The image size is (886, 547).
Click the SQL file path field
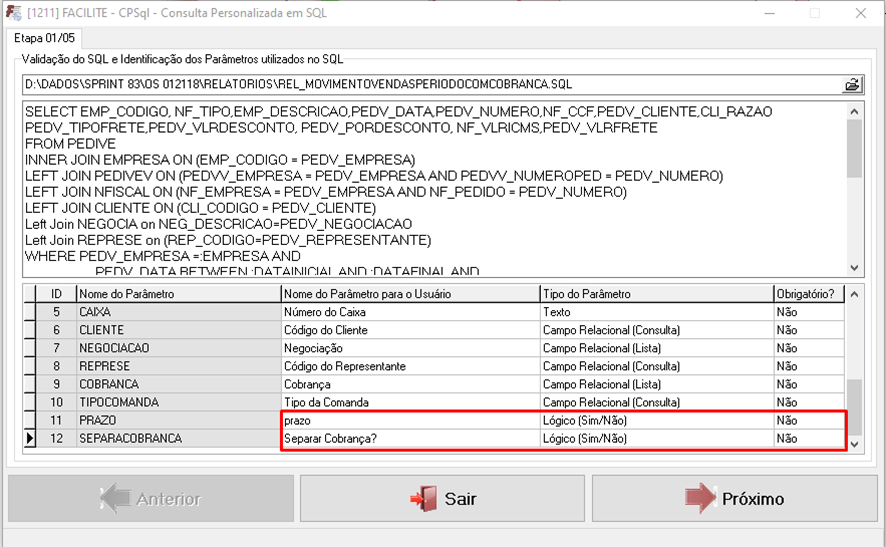430,85
